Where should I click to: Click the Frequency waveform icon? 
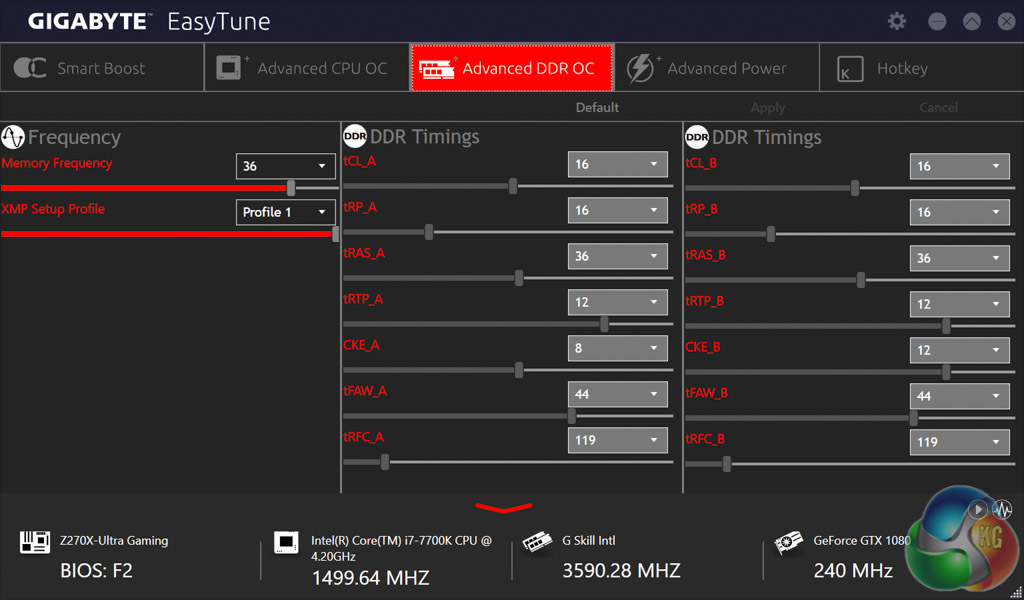click(x=12, y=137)
